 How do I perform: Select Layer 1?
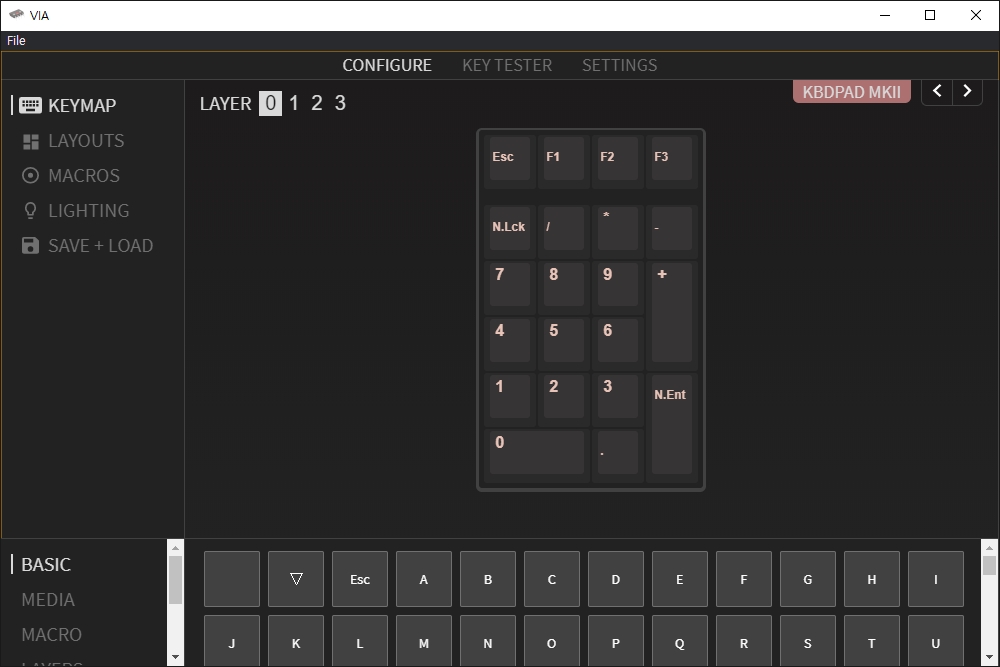294,103
